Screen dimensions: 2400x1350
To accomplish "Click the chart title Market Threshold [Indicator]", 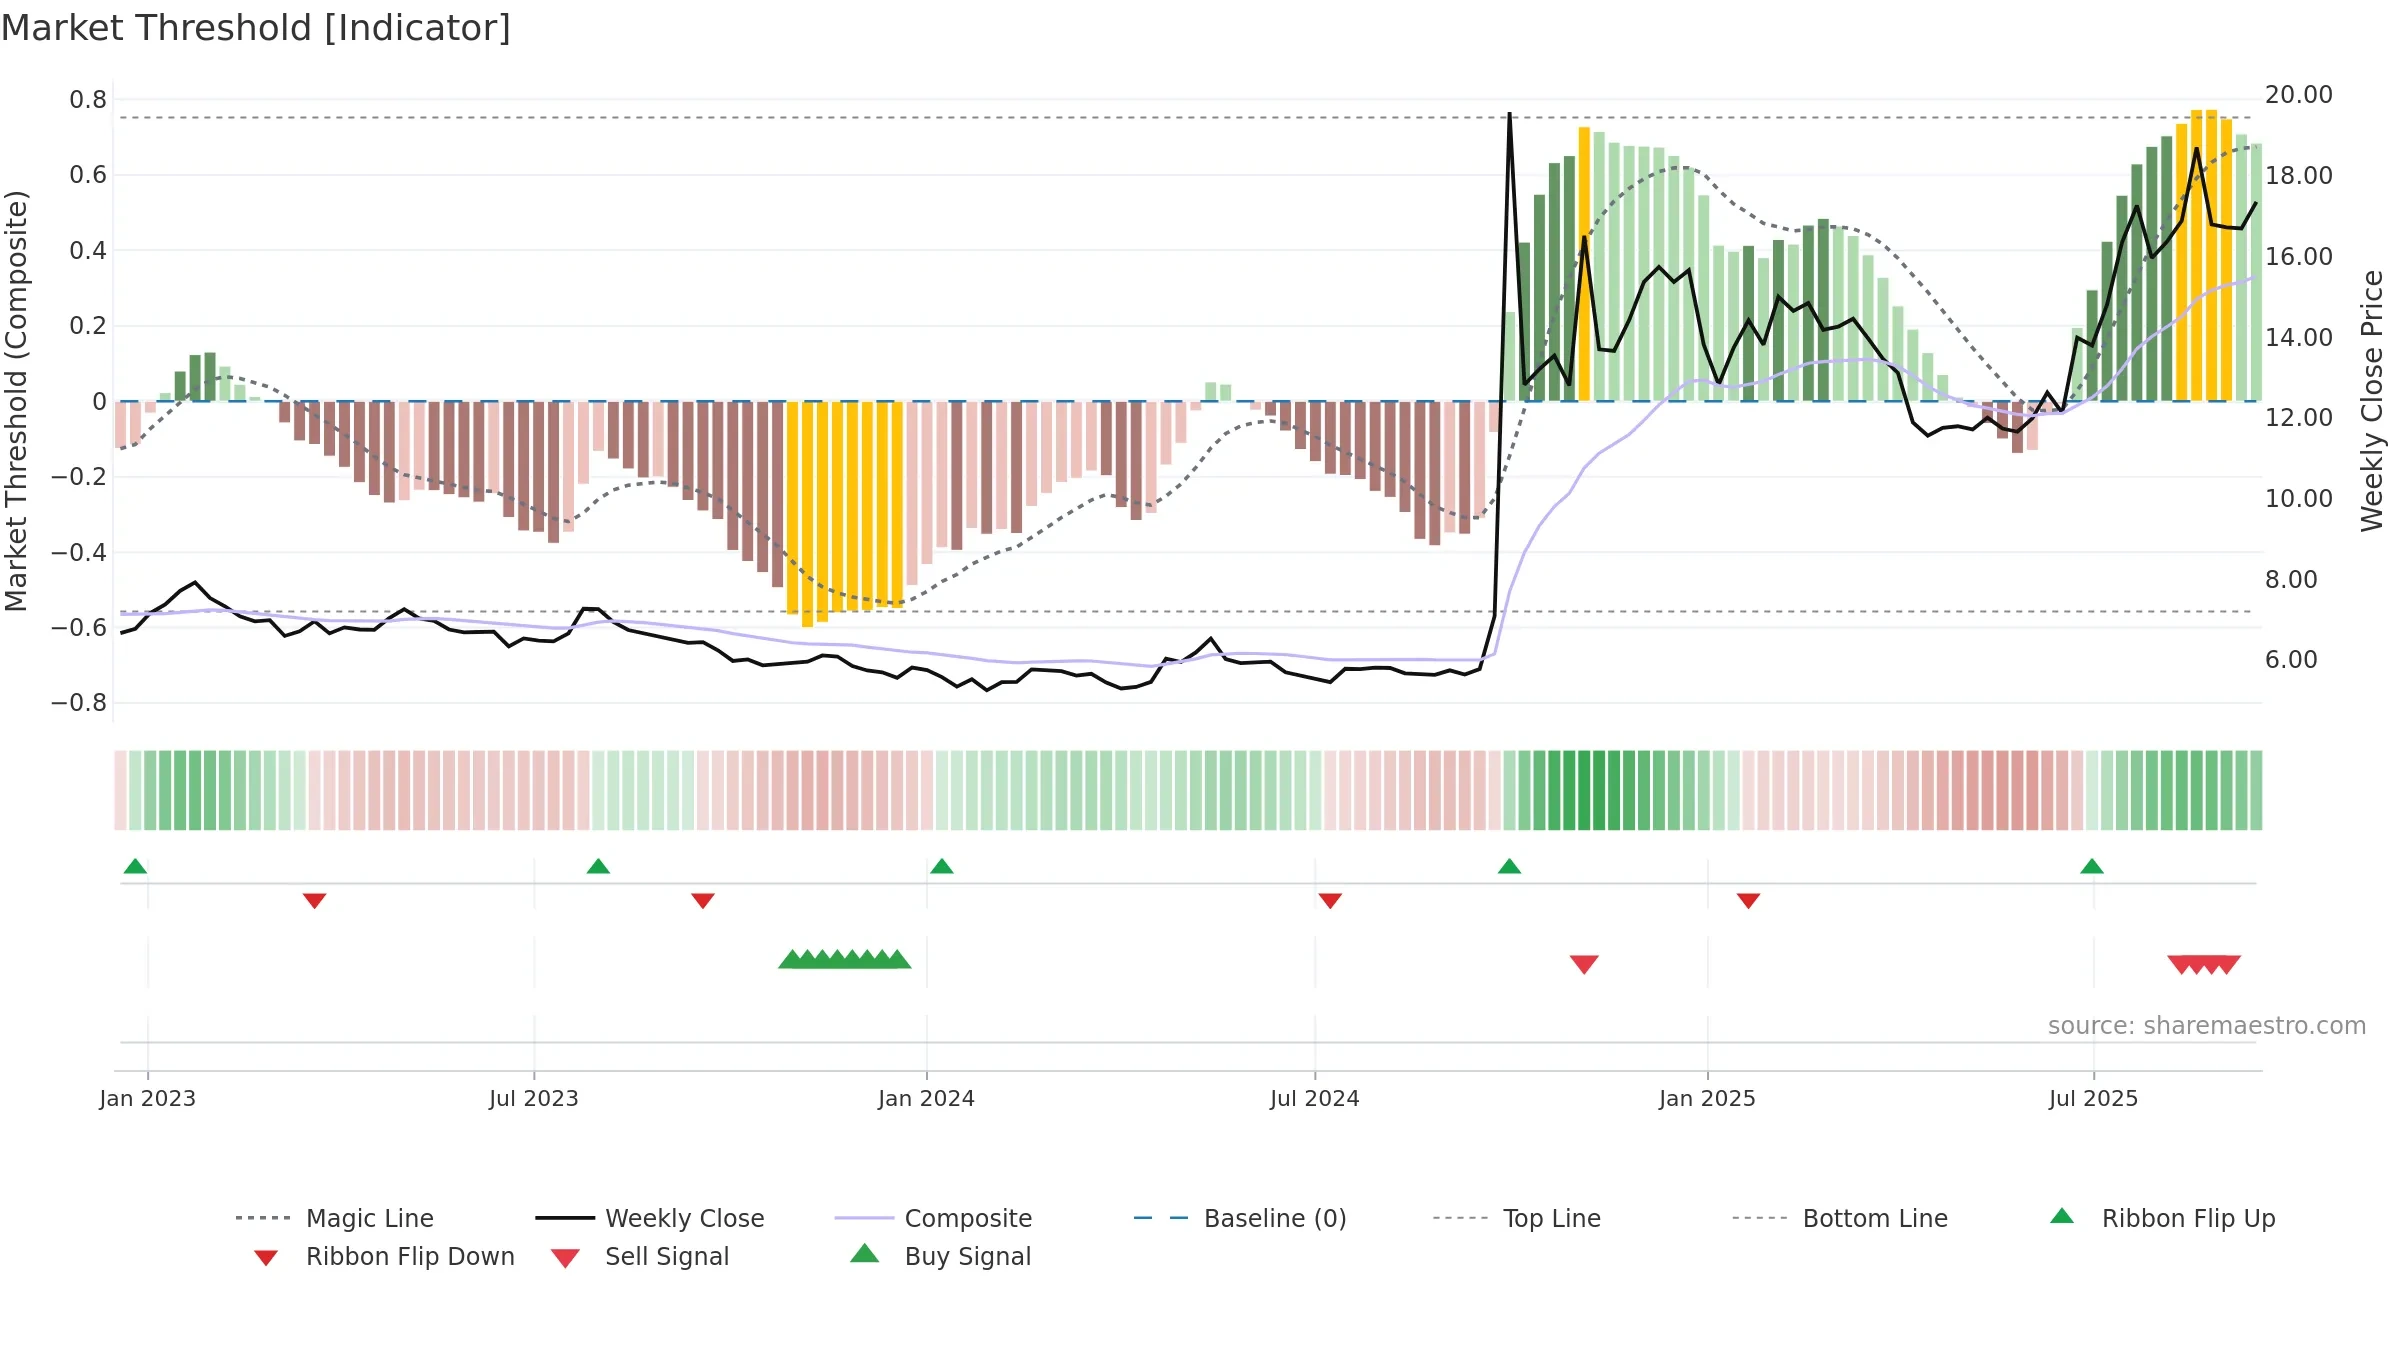I will [256, 28].
